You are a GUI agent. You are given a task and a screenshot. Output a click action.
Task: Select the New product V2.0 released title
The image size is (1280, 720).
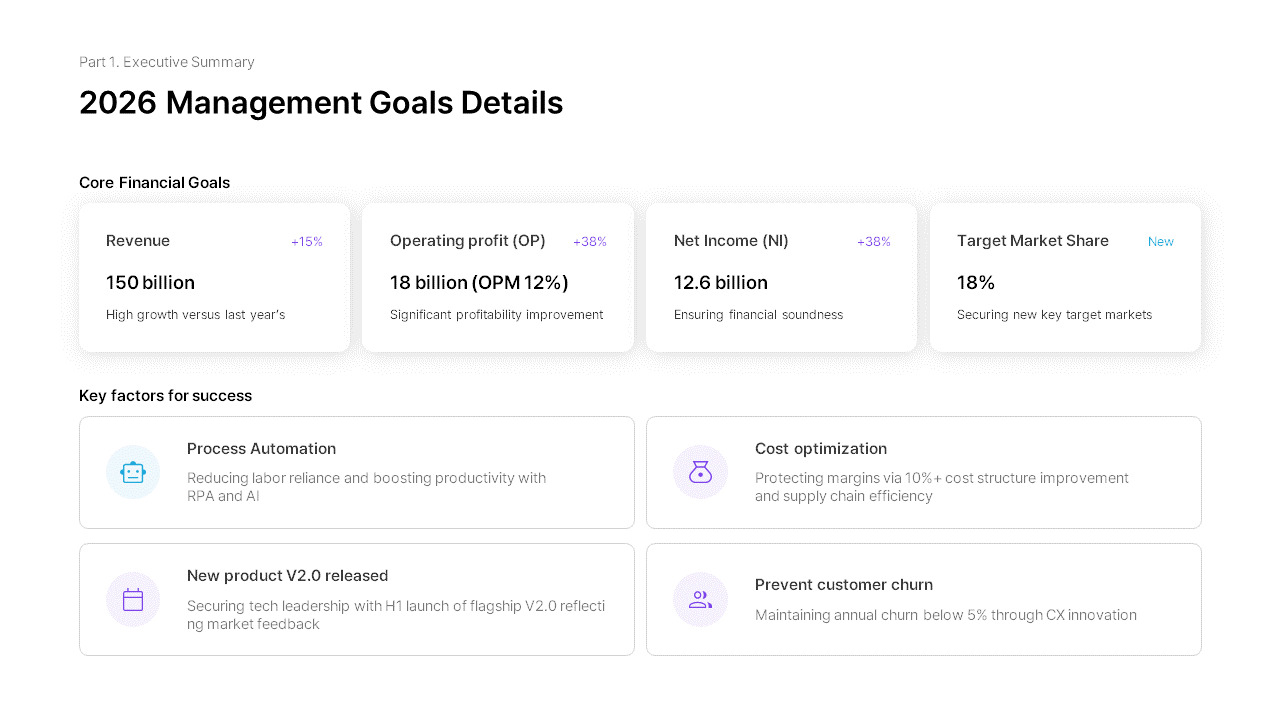287,576
